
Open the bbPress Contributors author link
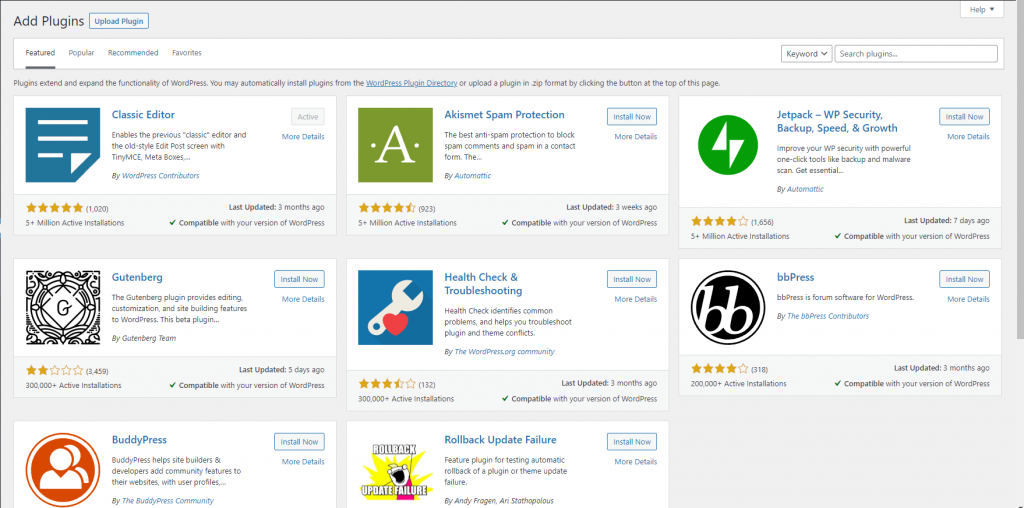[828, 316]
